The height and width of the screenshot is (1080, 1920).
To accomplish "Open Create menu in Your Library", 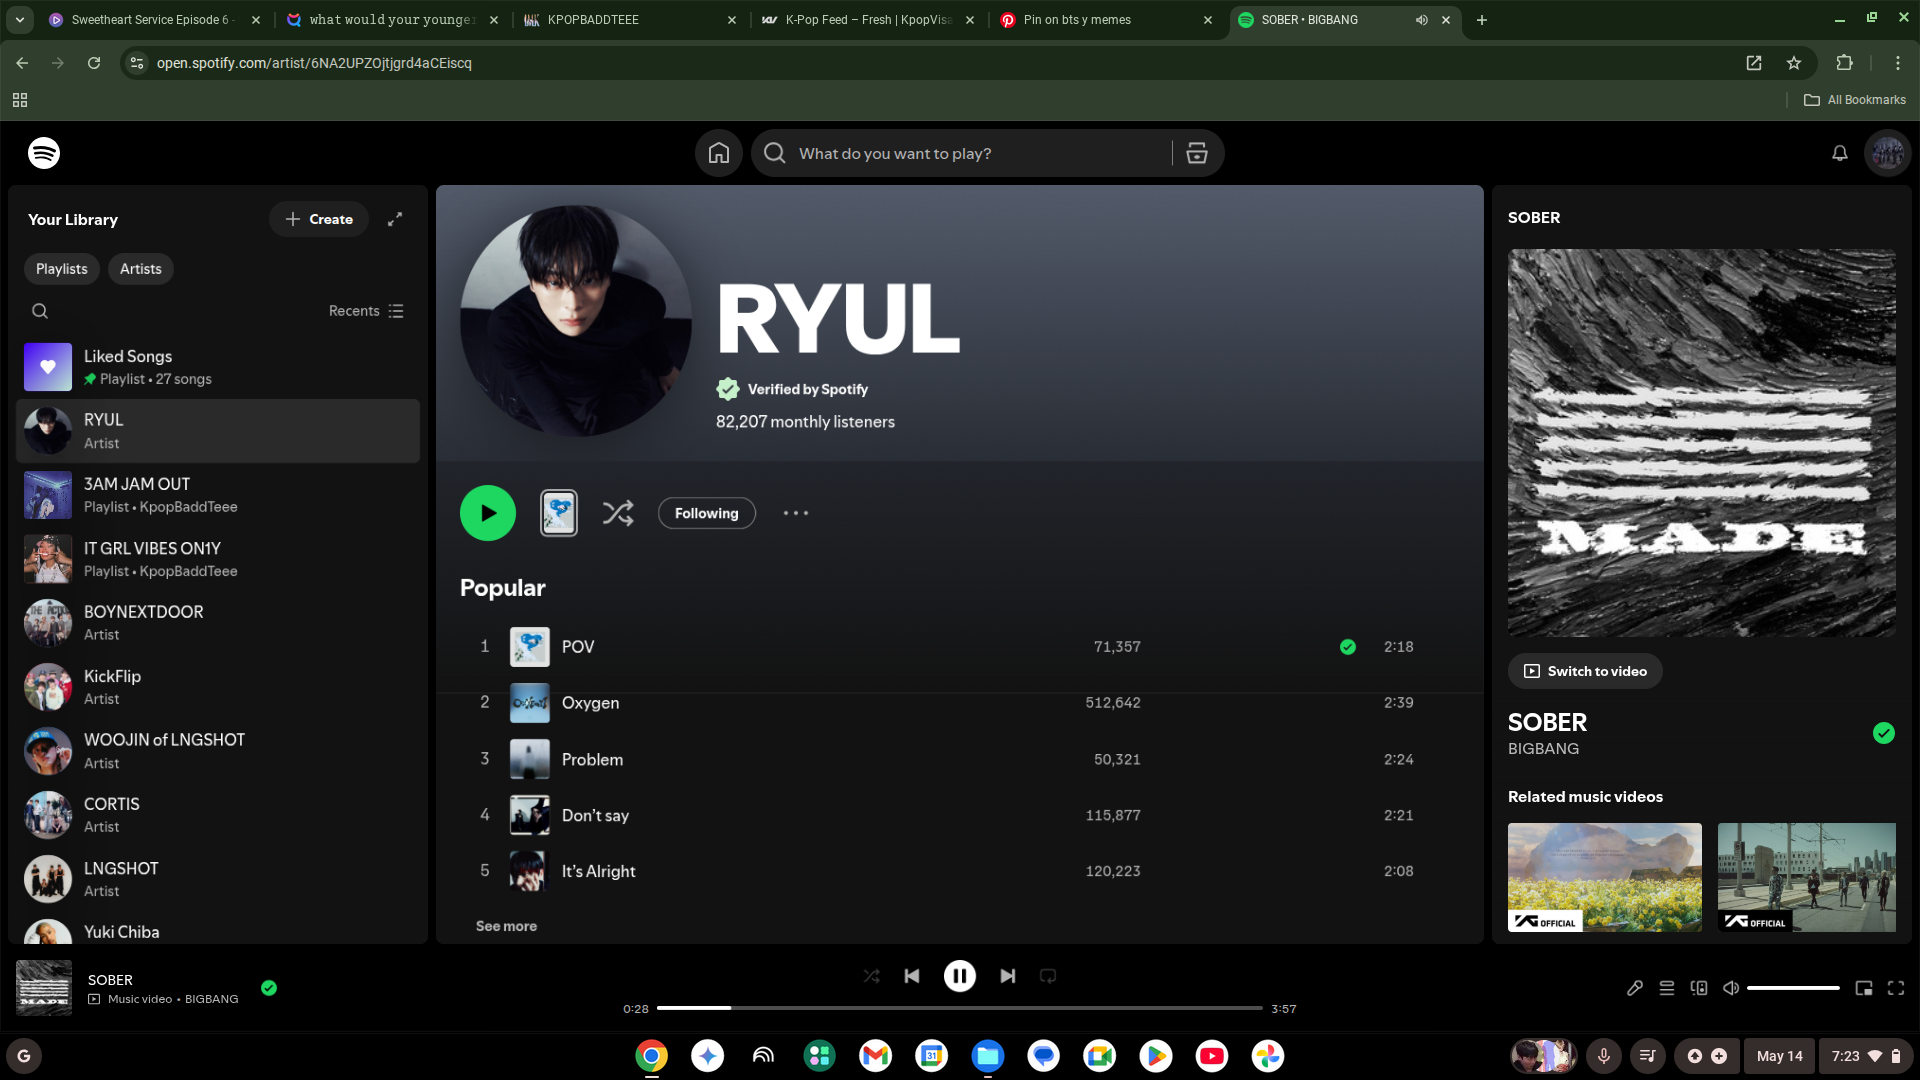I will (x=319, y=219).
